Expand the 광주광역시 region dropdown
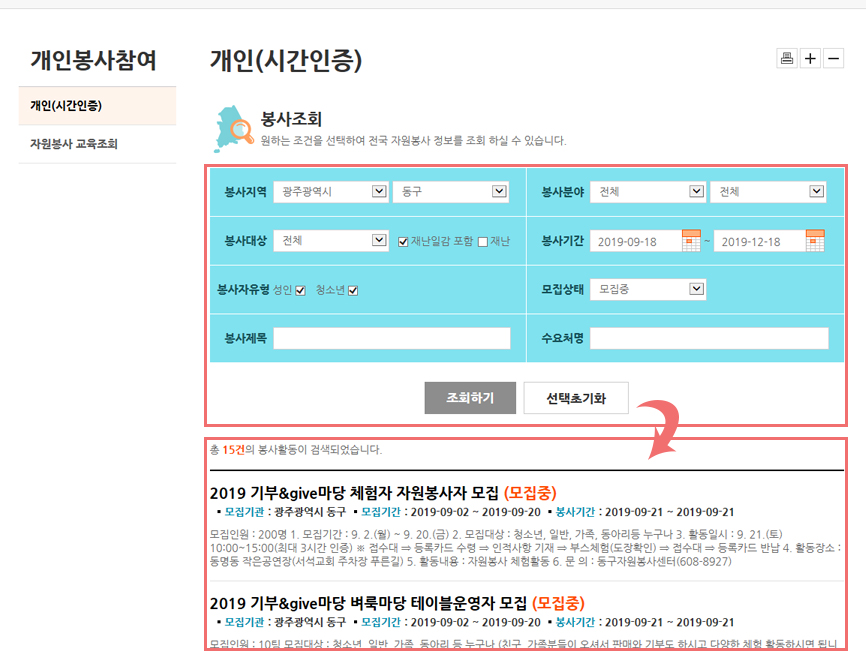866x651 pixels. [331, 192]
